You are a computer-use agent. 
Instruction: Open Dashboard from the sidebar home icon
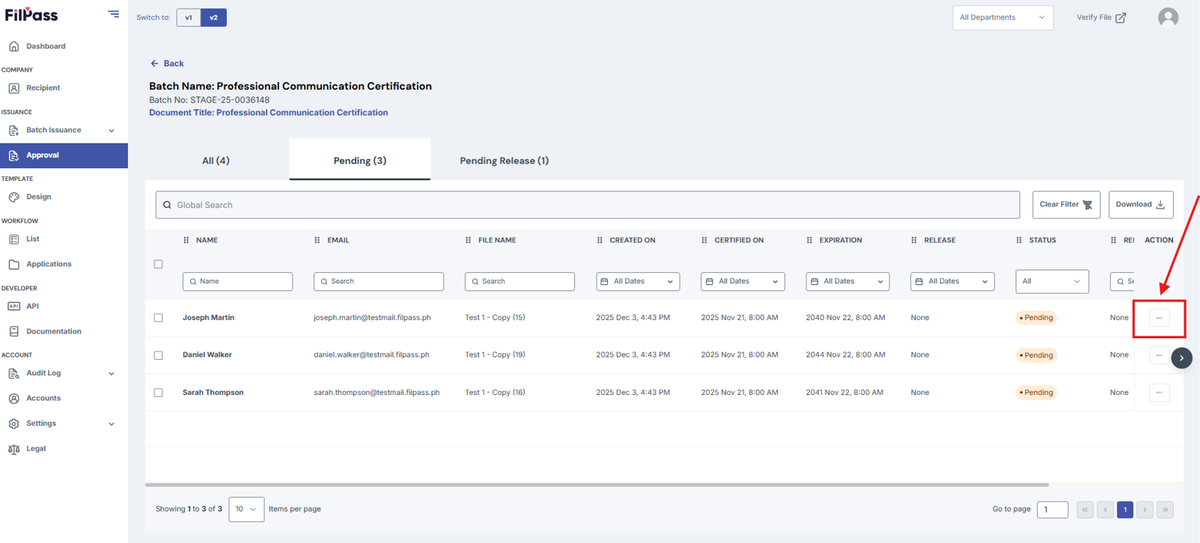[14, 46]
